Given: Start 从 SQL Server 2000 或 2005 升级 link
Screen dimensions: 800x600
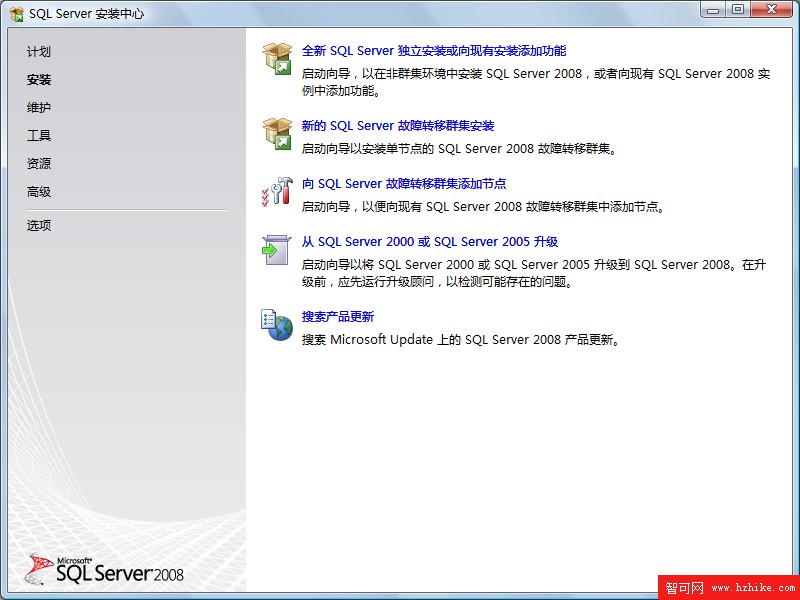Looking at the screenshot, I should [430, 242].
